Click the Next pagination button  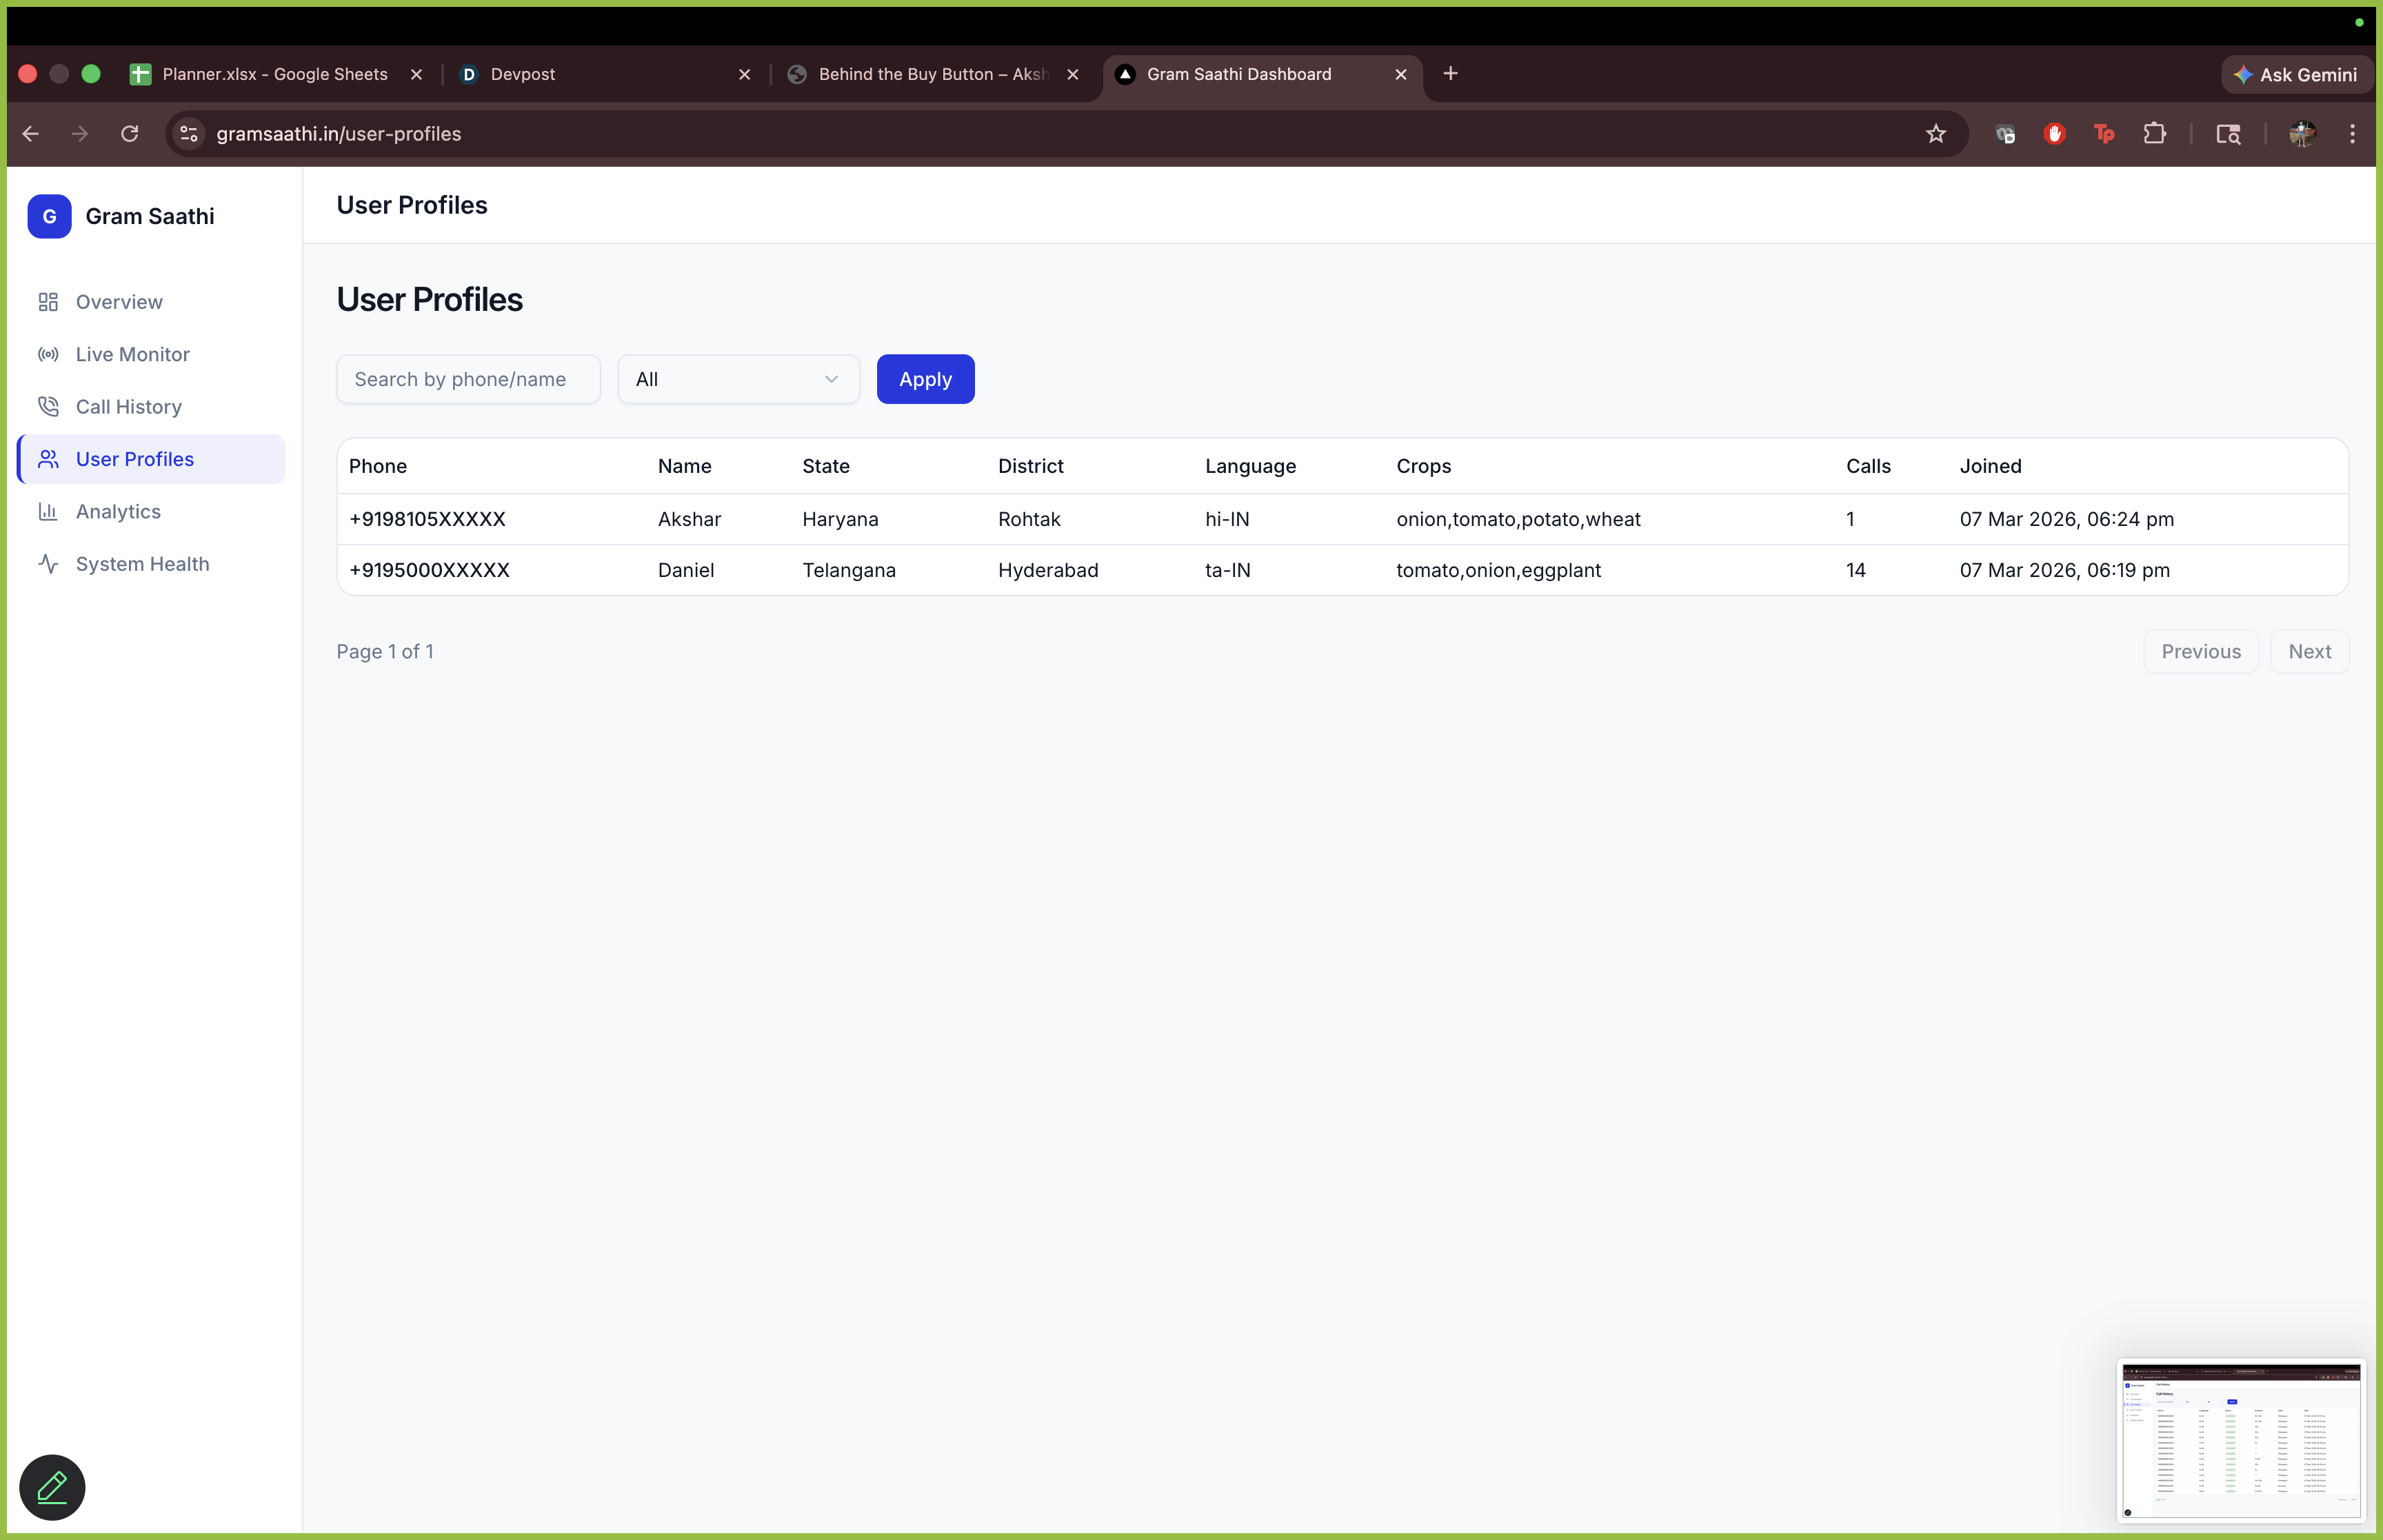2308,651
